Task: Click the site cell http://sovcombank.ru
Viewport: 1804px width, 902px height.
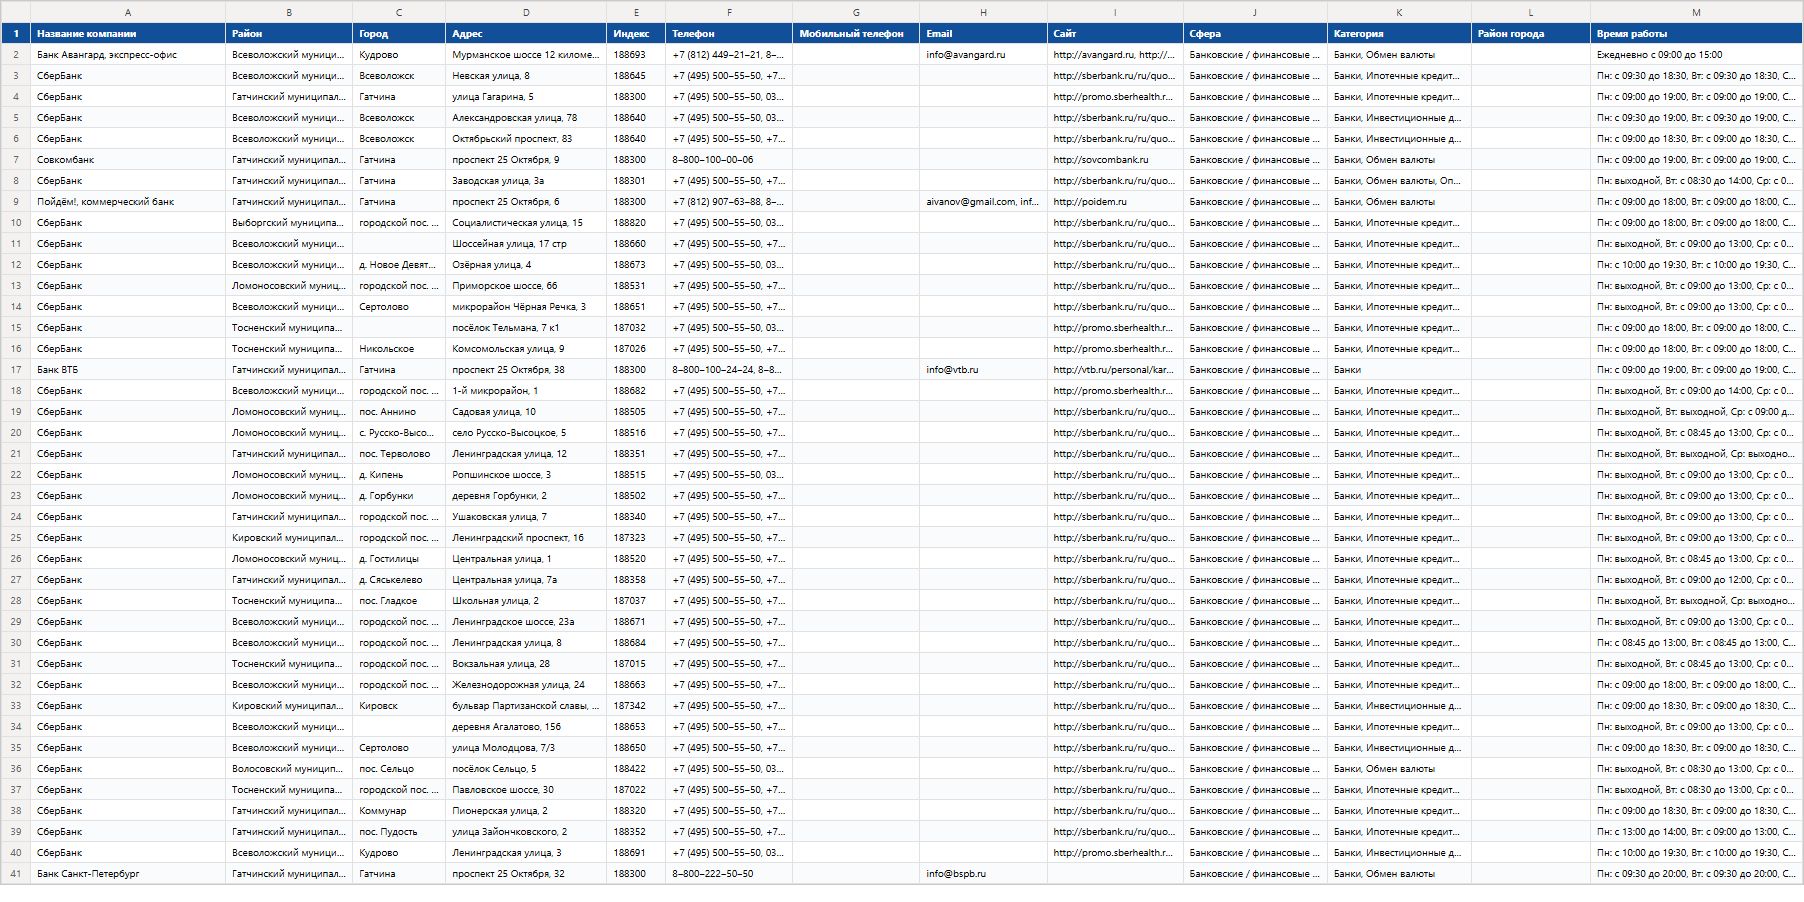Action: point(1115,160)
